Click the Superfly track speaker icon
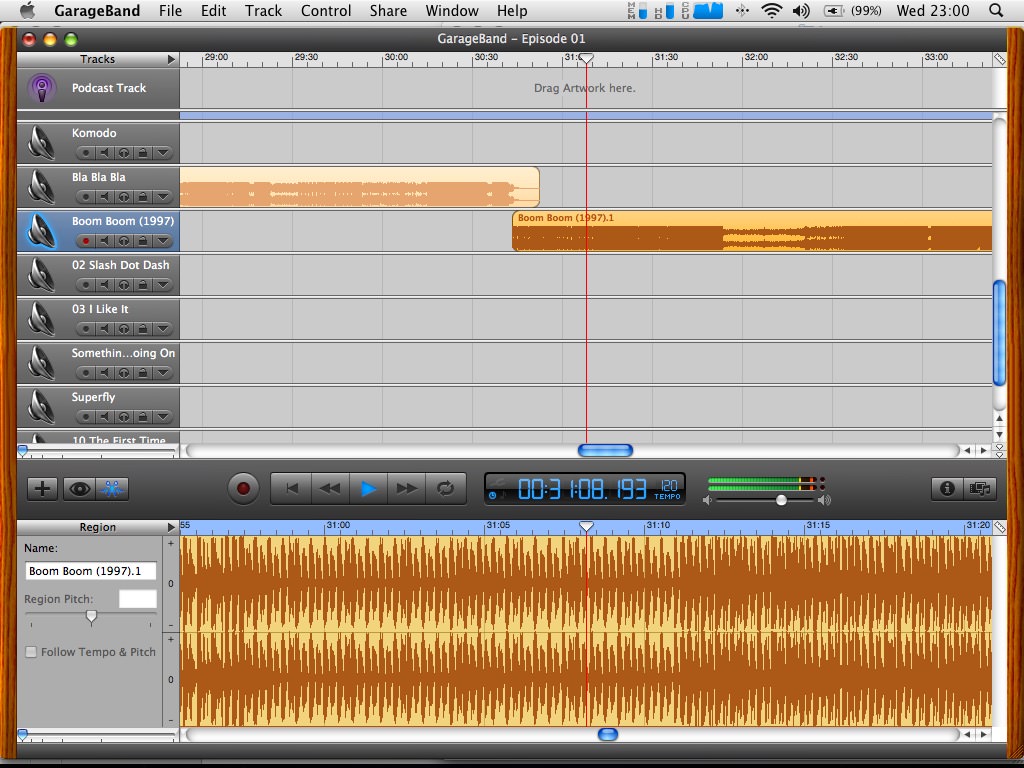The height and width of the screenshot is (768, 1024). pos(41,406)
